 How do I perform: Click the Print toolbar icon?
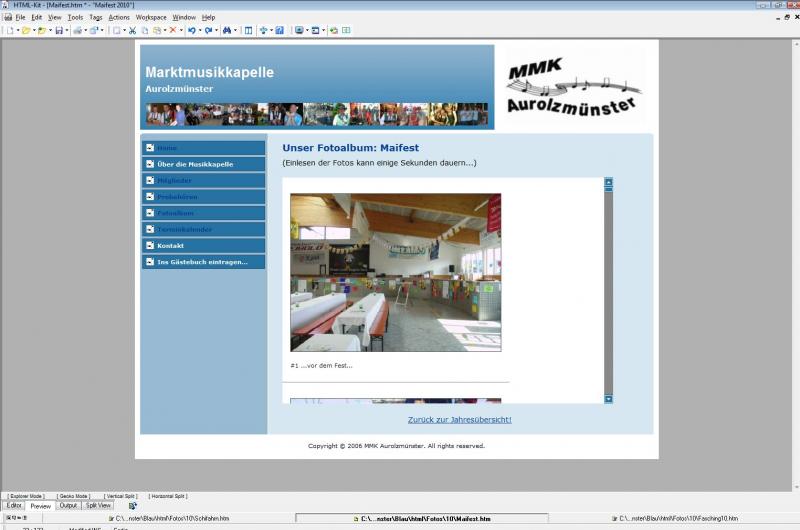coord(78,31)
